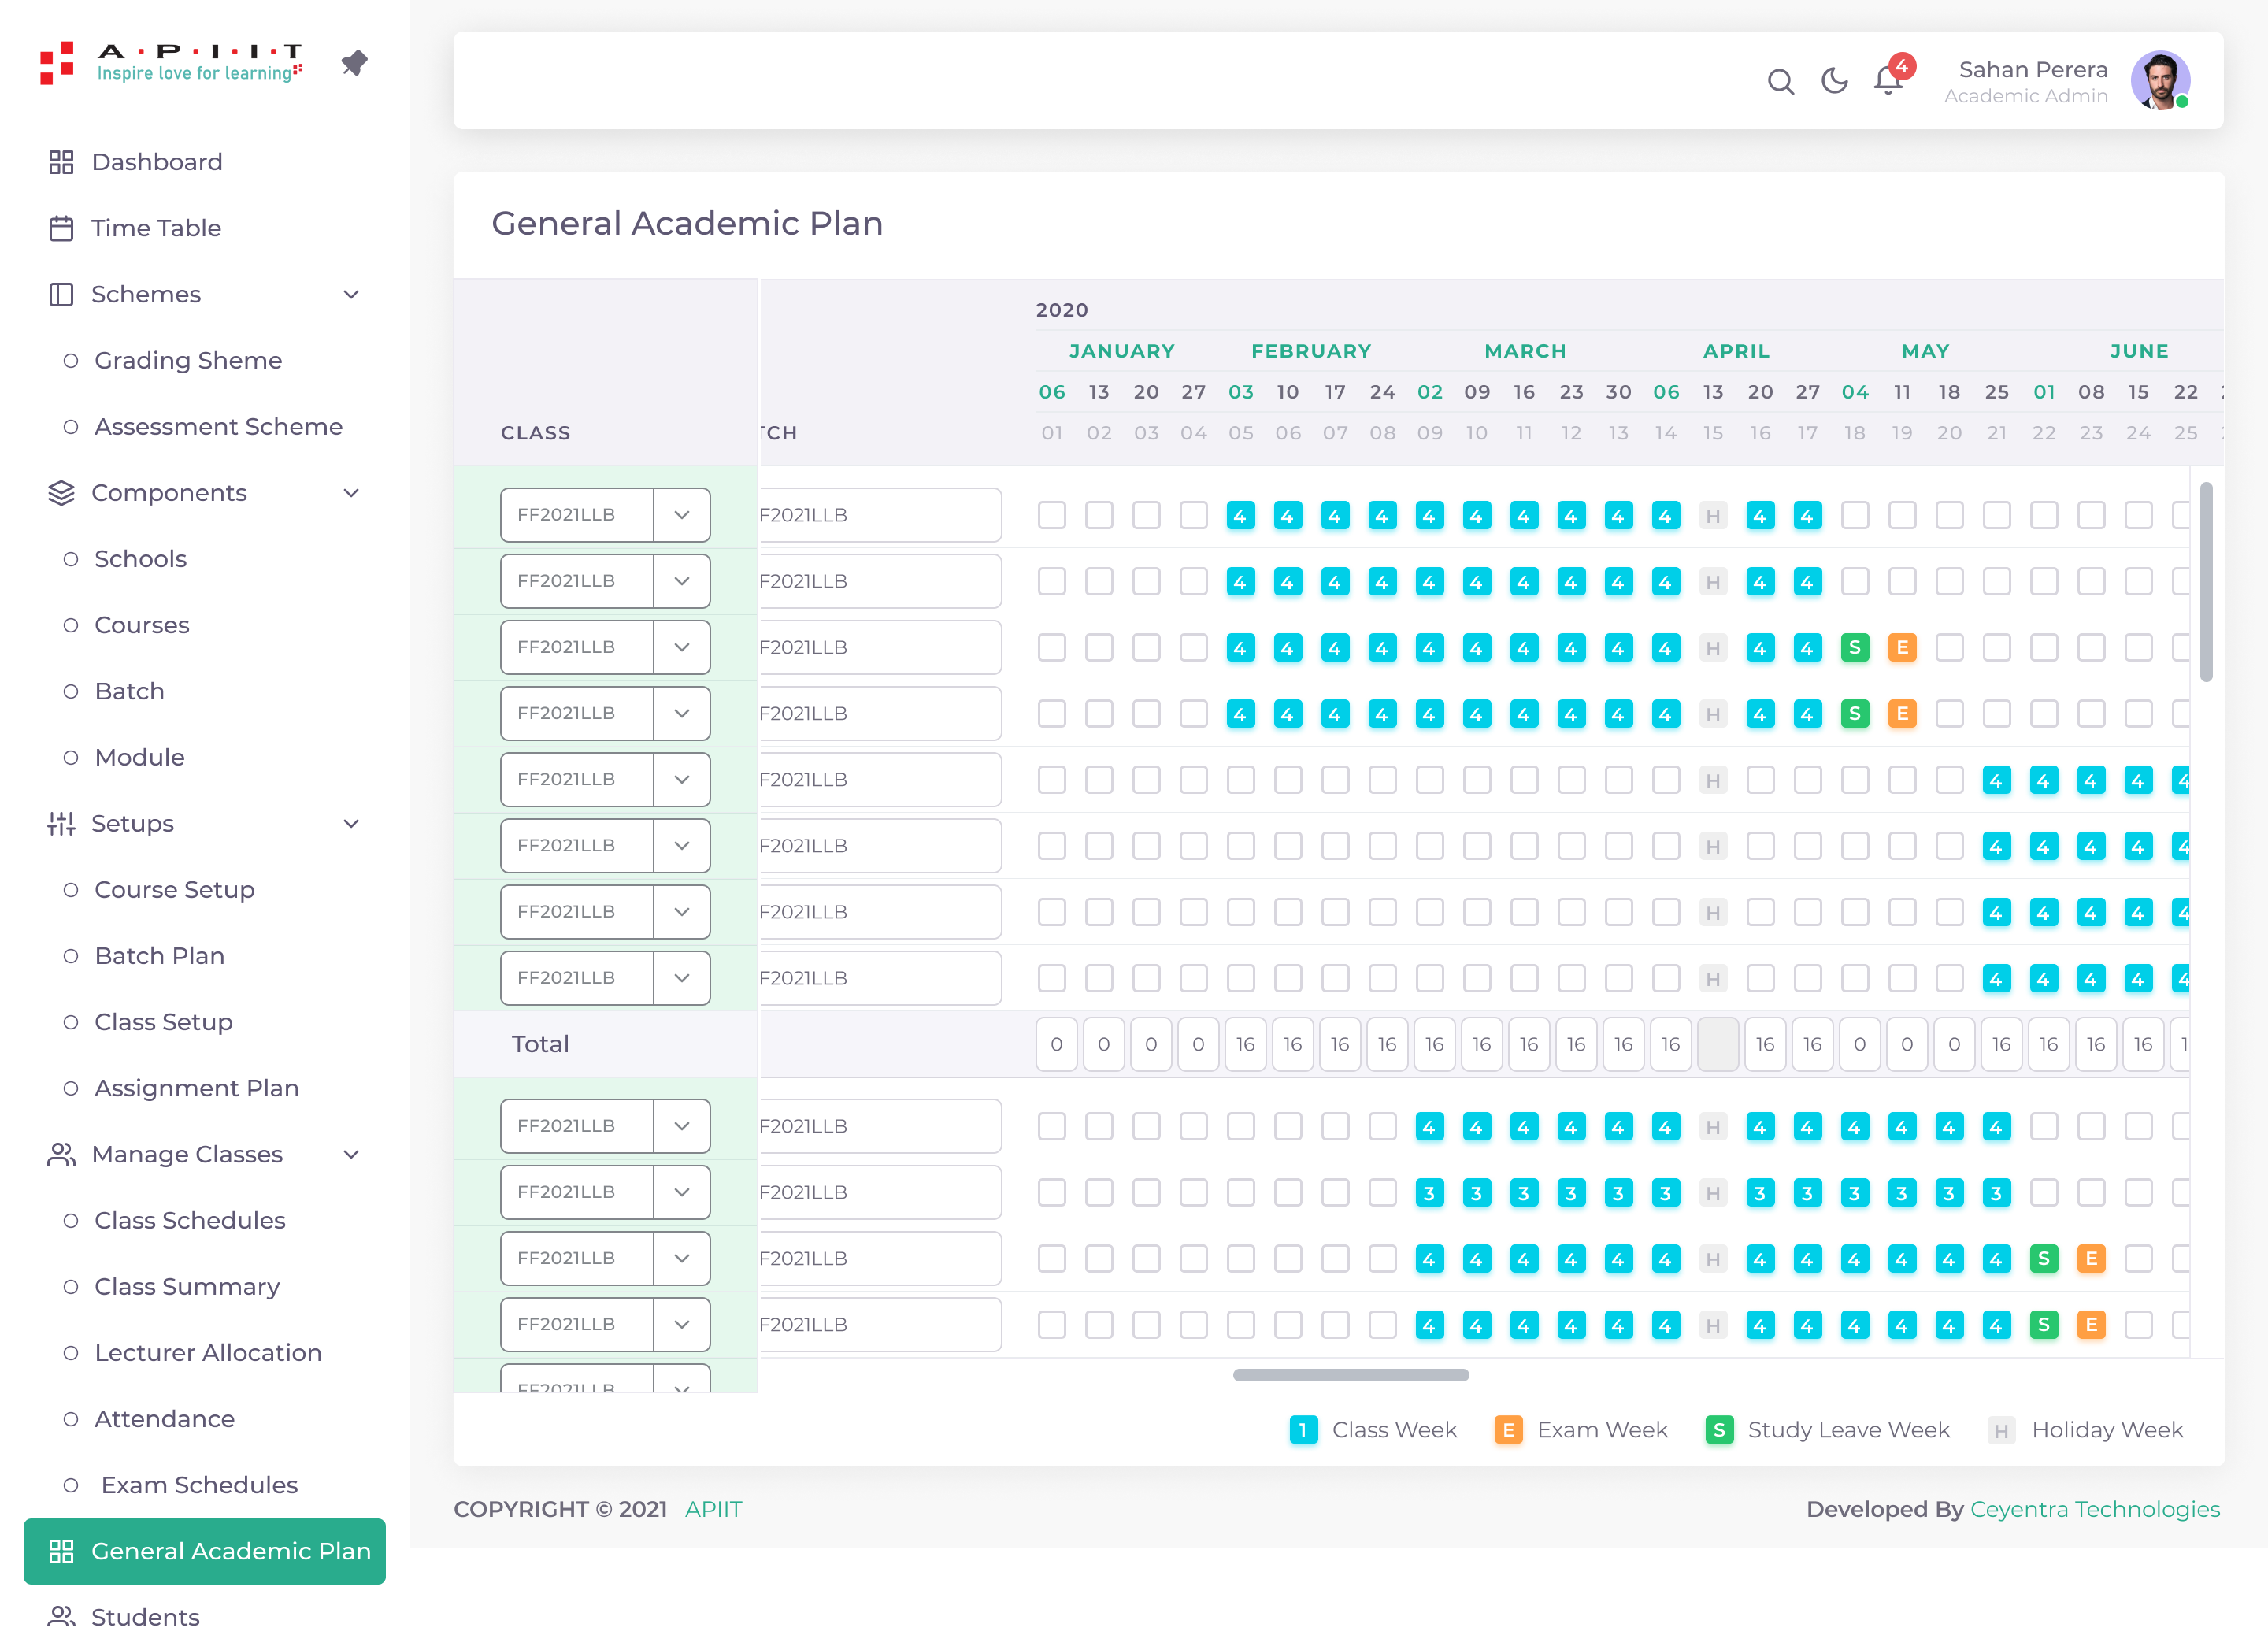Collapse the Manage Classes chevron
Viewport: 2268px width, 1635px height.
coord(351,1155)
